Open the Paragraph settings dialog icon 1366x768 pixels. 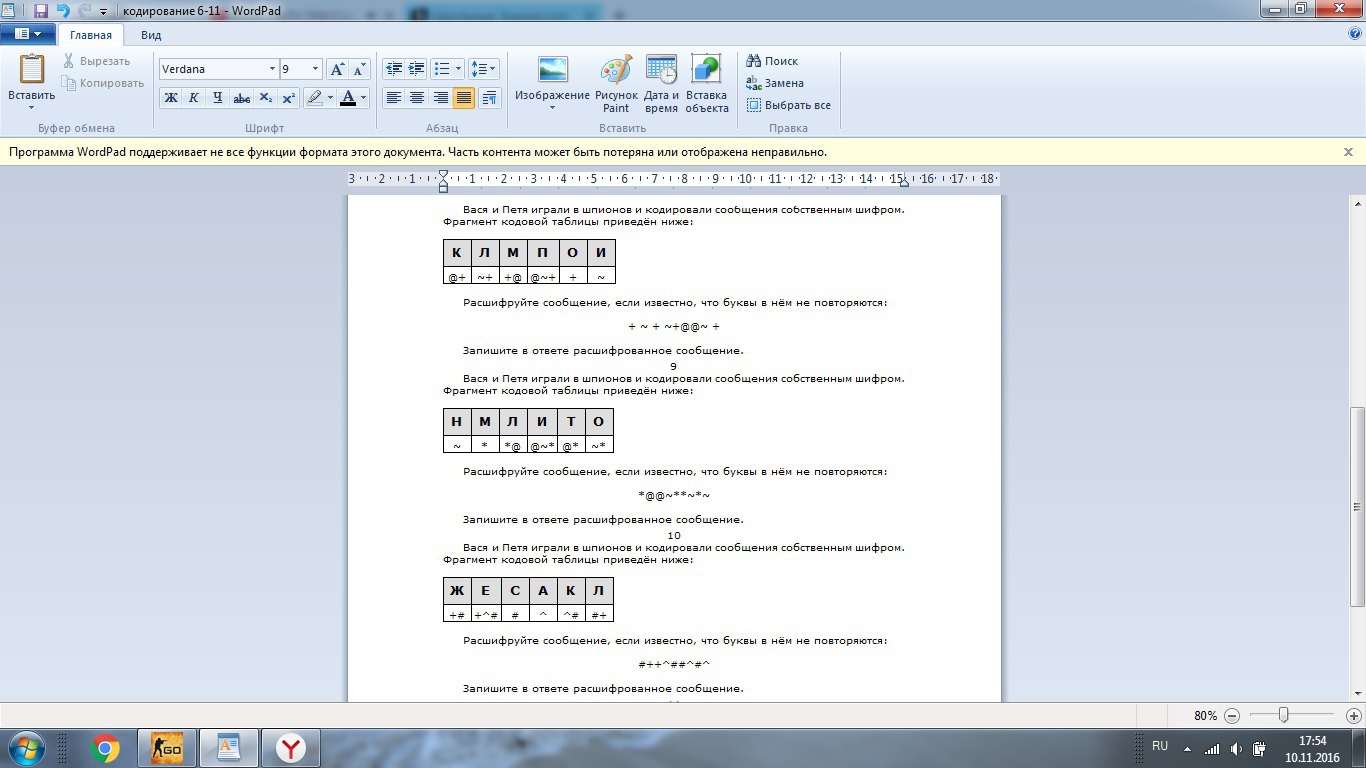point(489,98)
